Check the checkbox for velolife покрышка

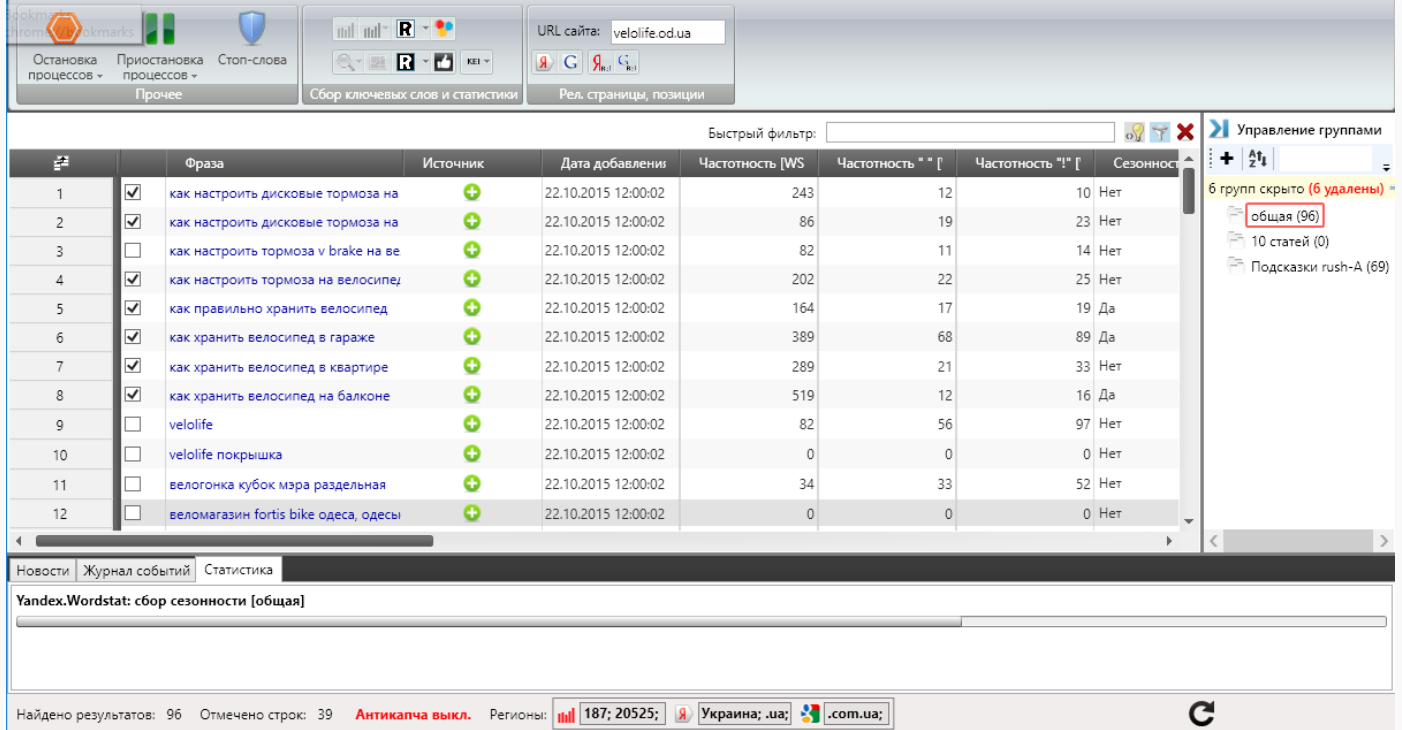click(x=132, y=454)
